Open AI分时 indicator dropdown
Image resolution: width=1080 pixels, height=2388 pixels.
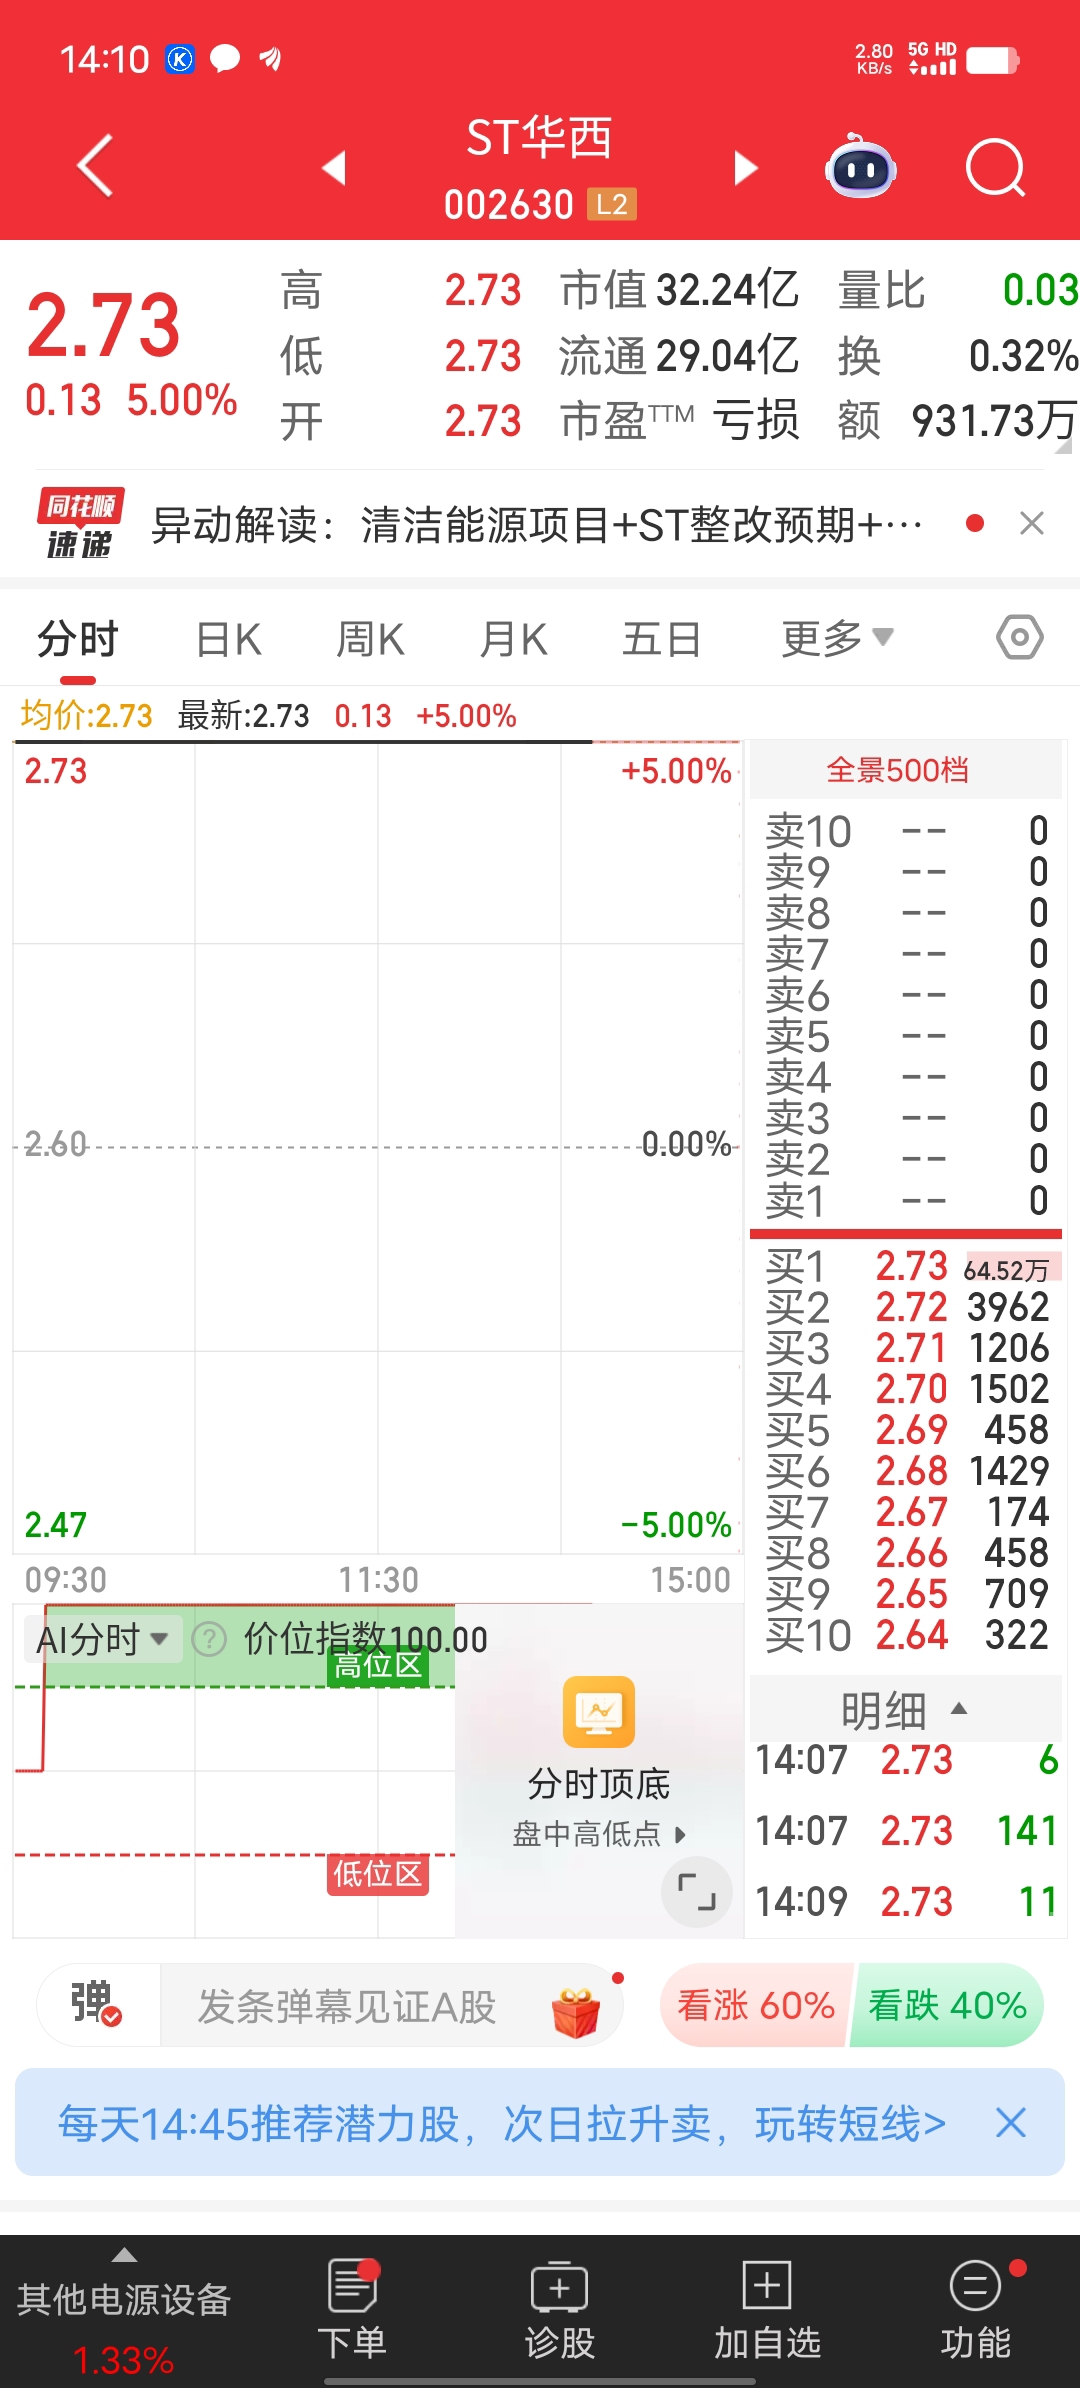(x=103, y=1639)
